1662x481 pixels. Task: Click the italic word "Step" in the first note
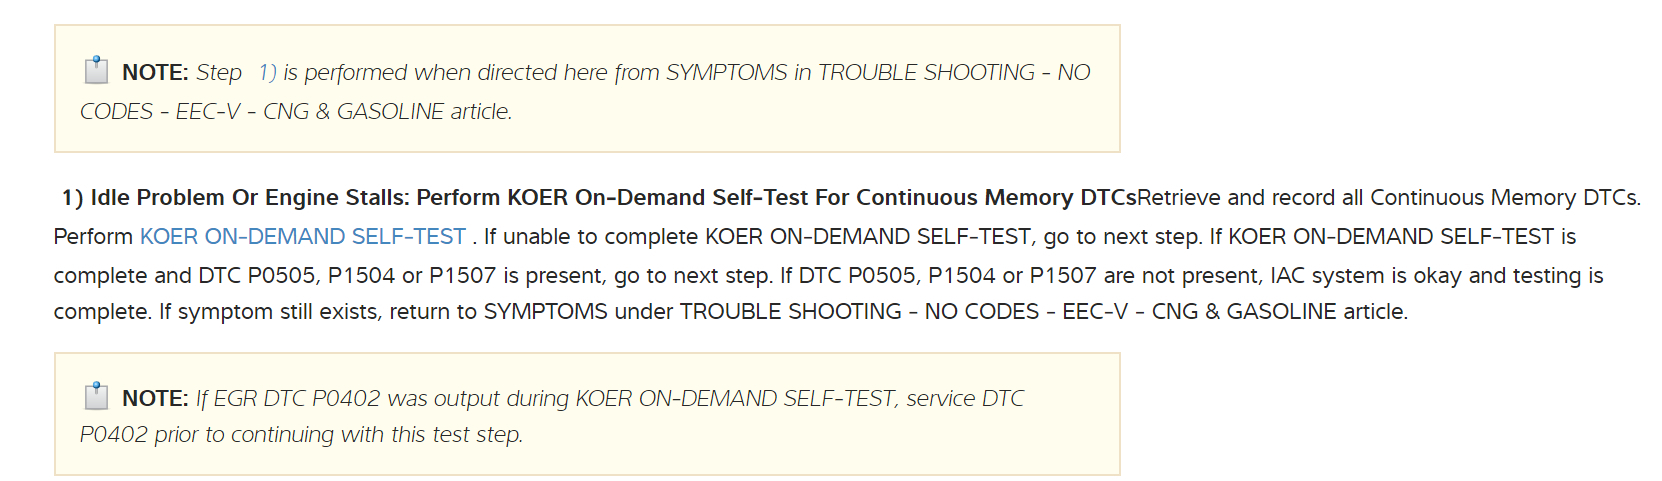point(219,73)
